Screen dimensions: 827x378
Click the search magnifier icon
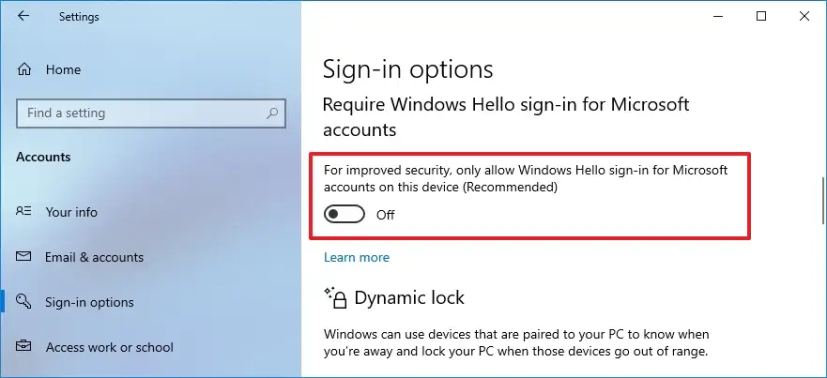272,113
